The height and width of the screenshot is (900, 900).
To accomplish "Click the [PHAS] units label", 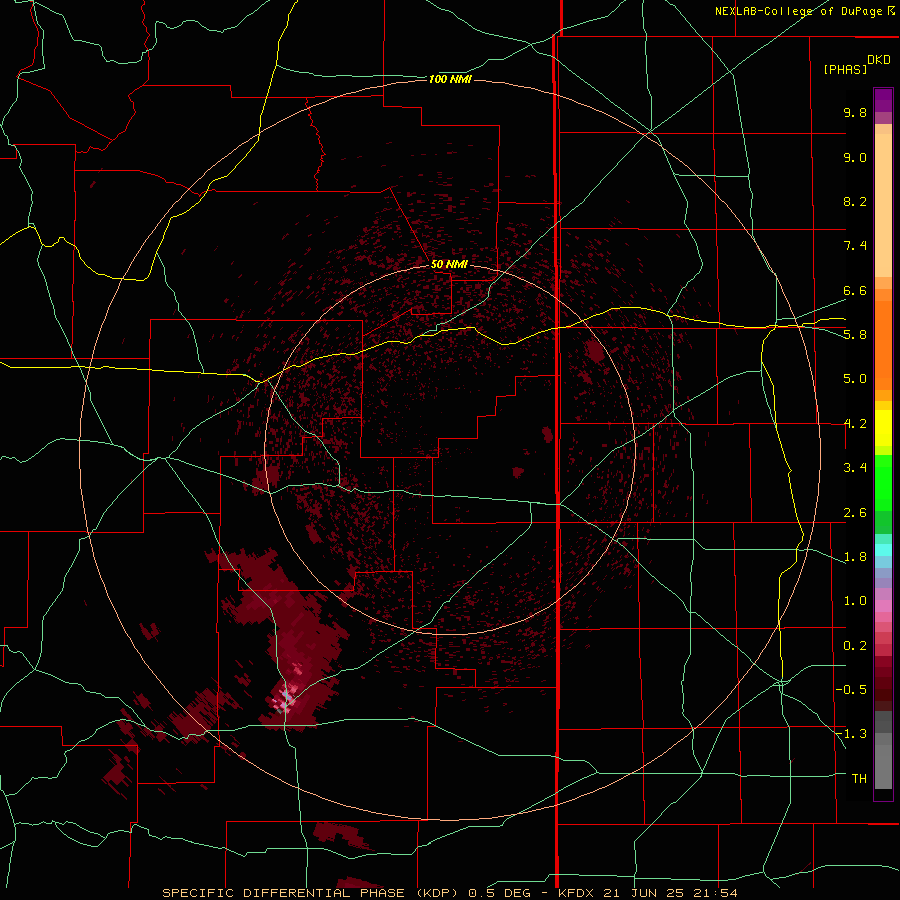I will click(845, 69).
